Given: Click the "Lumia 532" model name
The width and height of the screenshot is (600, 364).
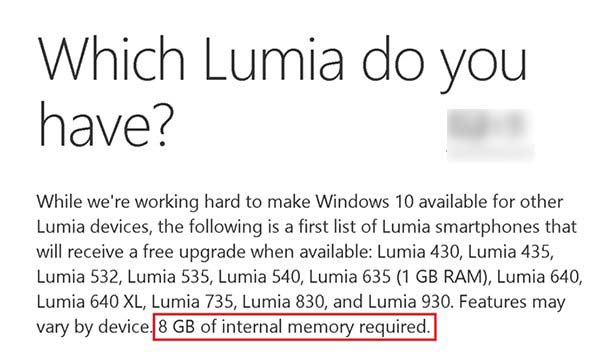Looking at the screenshot, I should (78, 277).
